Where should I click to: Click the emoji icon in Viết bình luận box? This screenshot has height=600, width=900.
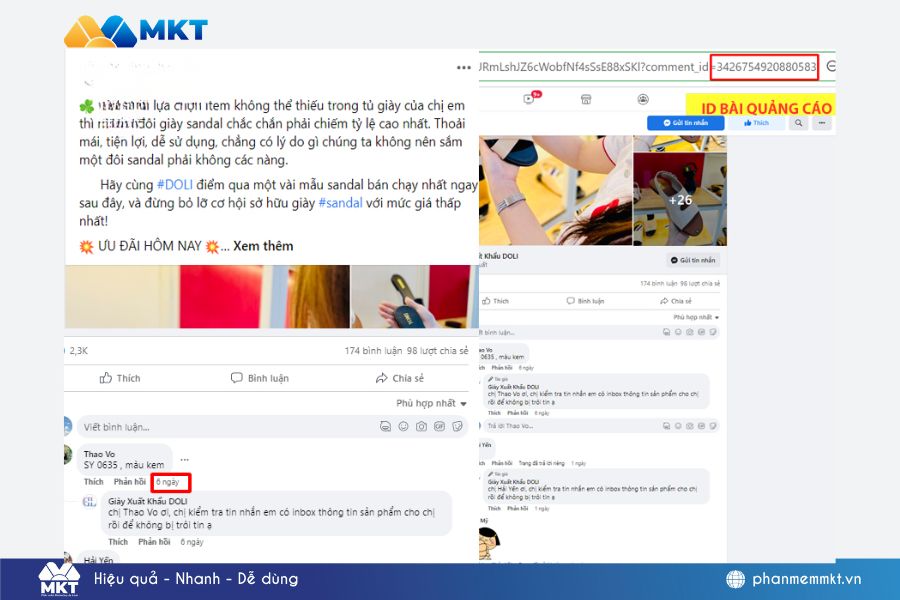[403, 427]
